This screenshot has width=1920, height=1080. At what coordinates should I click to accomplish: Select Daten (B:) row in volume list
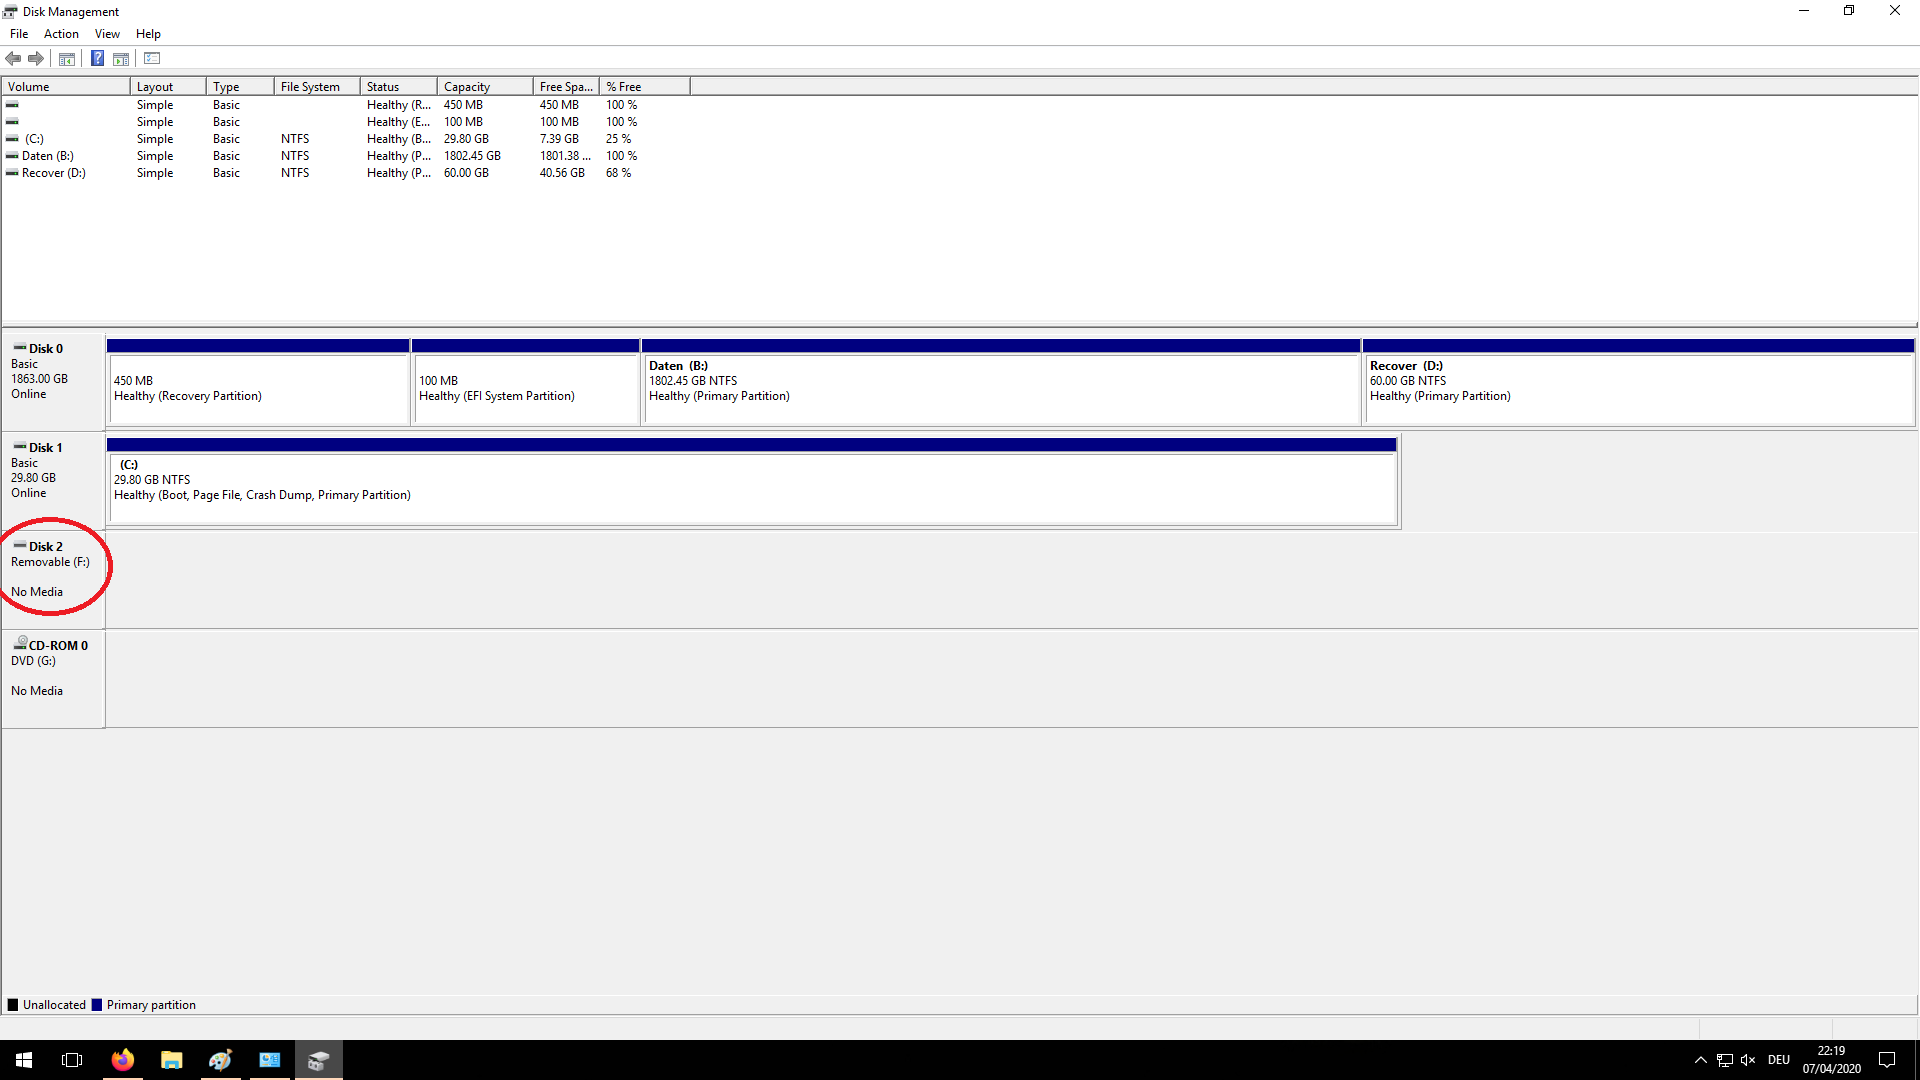point(47,156)
